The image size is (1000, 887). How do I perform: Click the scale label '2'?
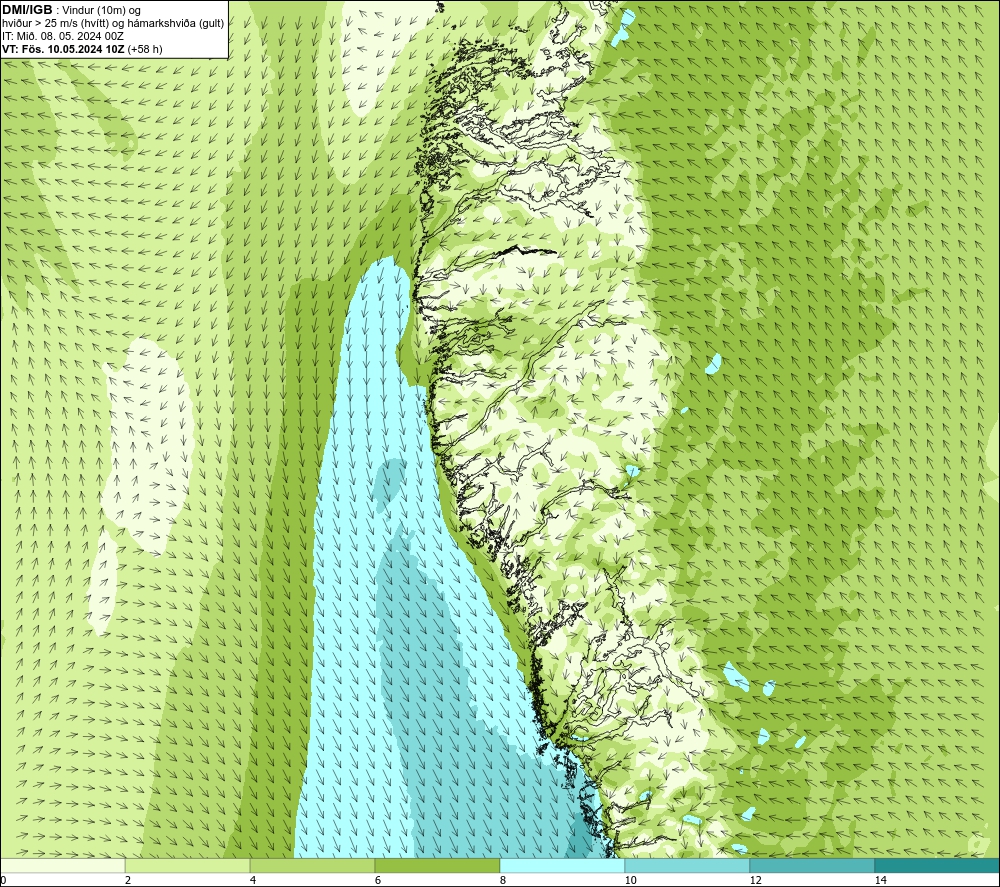[128, 880]
